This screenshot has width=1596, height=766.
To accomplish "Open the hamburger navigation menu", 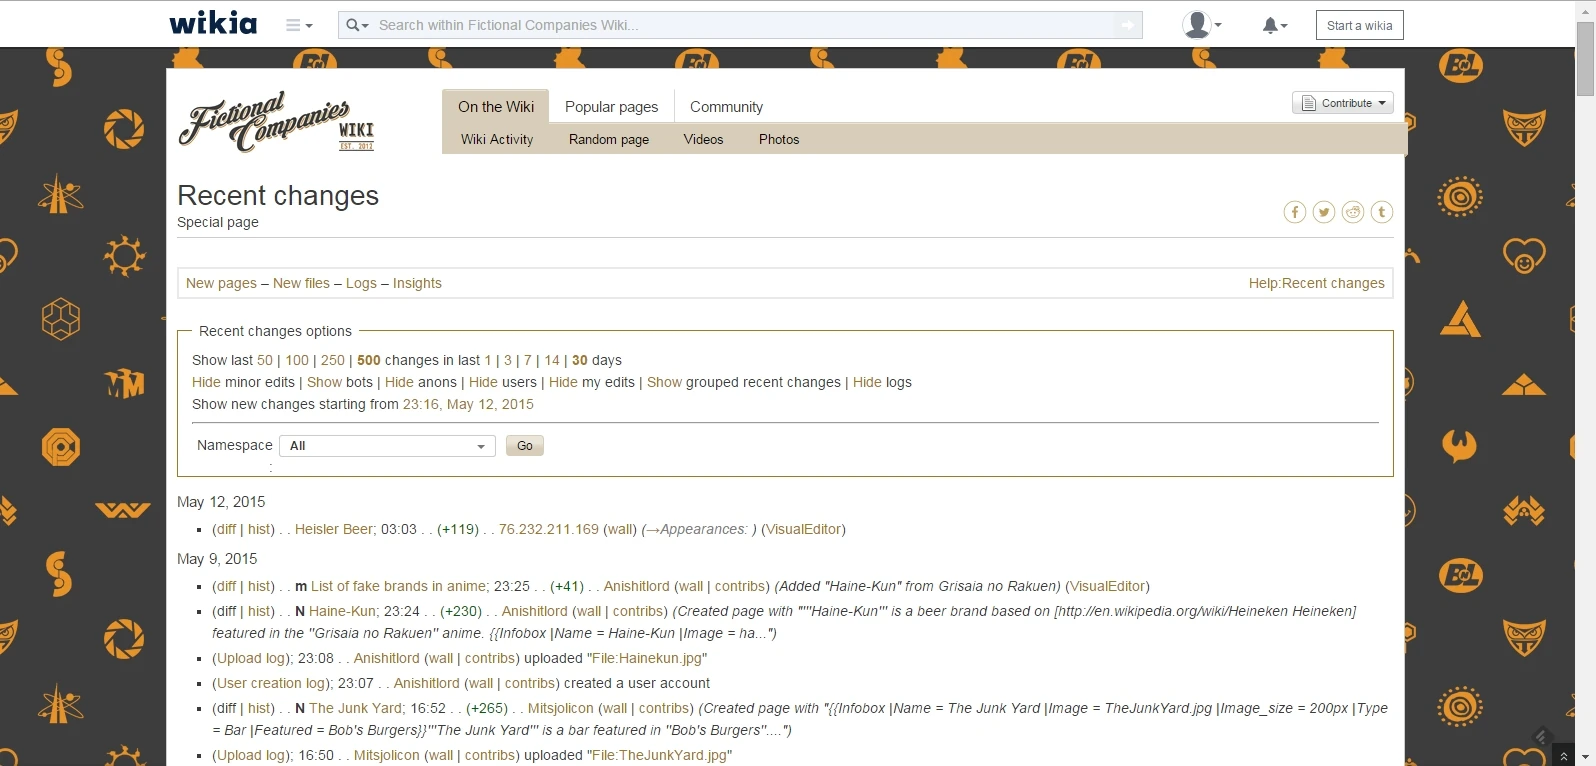I will tap(299, 25).
